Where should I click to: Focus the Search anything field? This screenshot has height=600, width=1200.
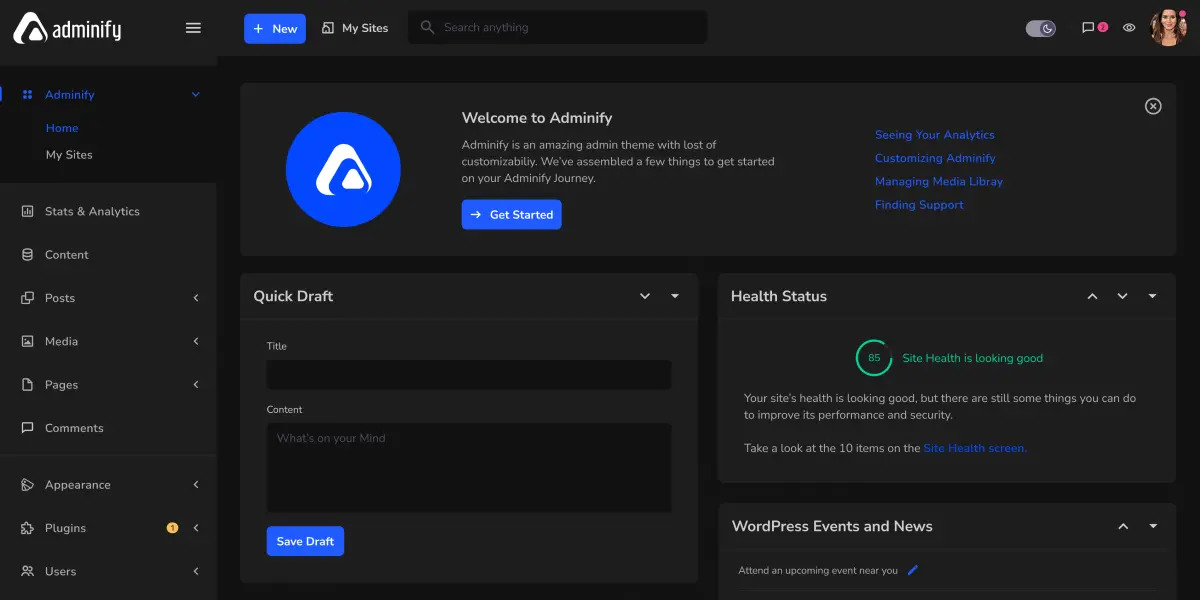(557, 28)
